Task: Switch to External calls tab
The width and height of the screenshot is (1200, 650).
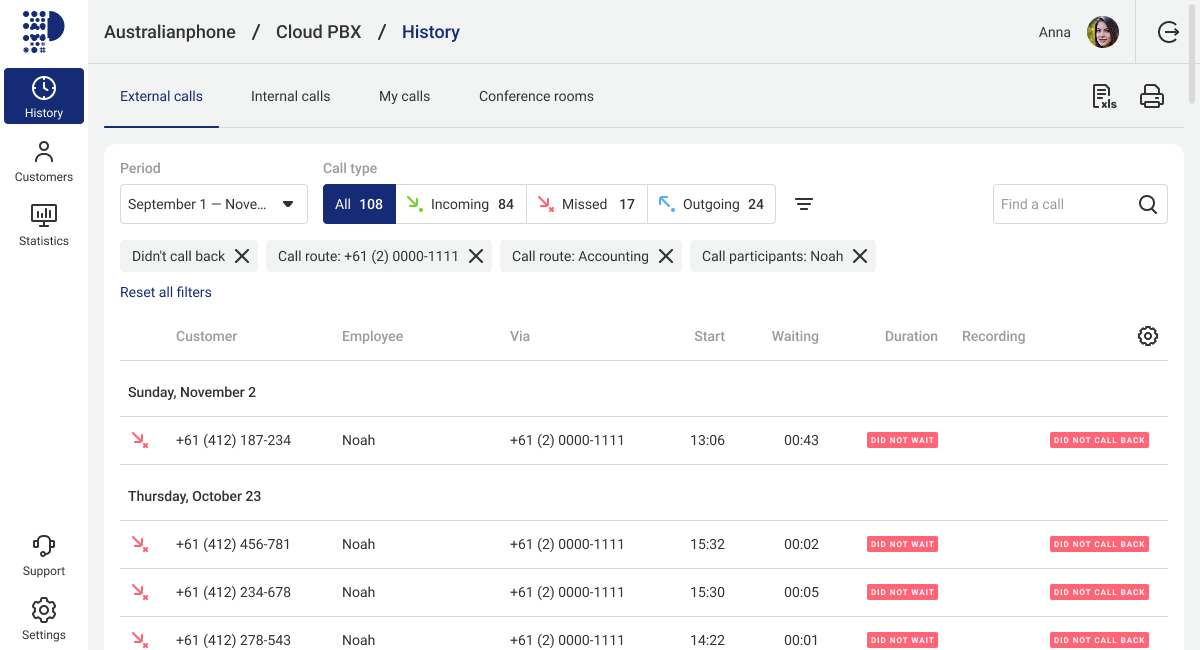Action: (x=161, y=96)
